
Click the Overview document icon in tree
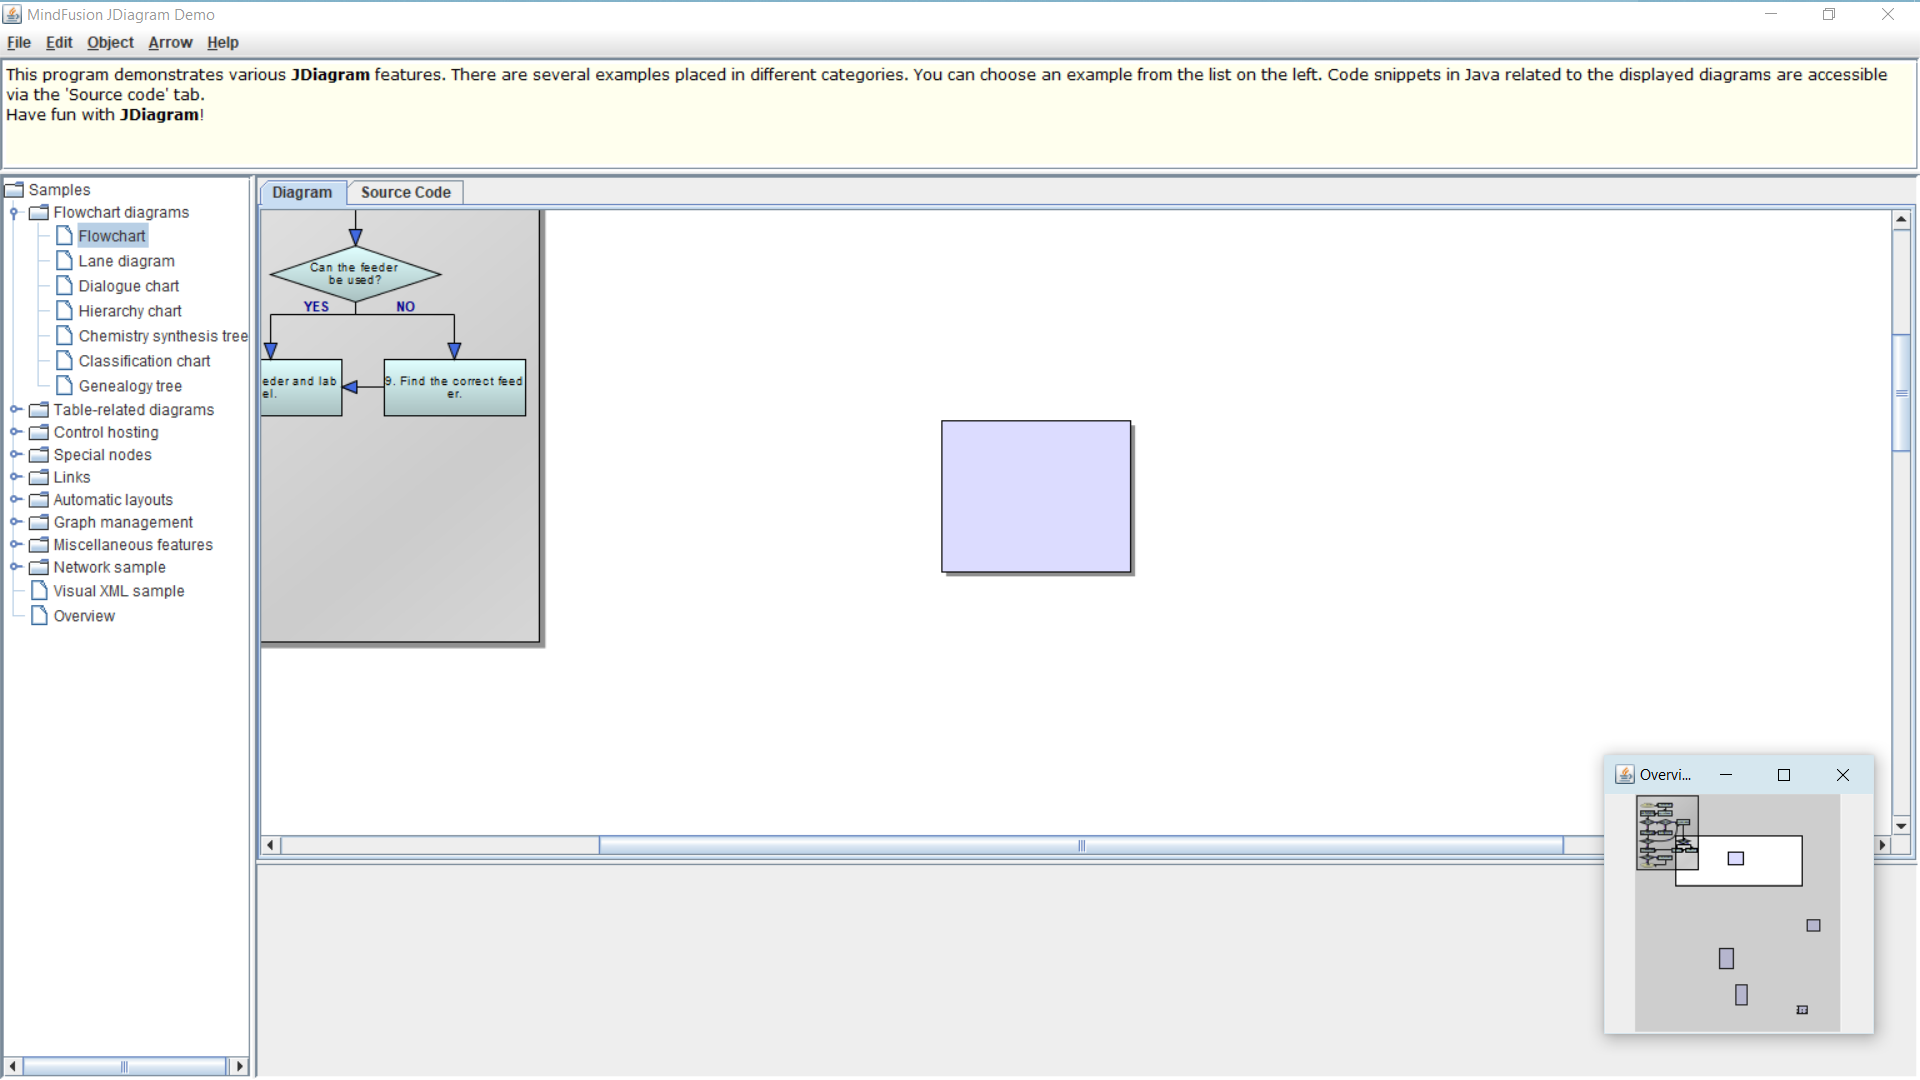39,616
